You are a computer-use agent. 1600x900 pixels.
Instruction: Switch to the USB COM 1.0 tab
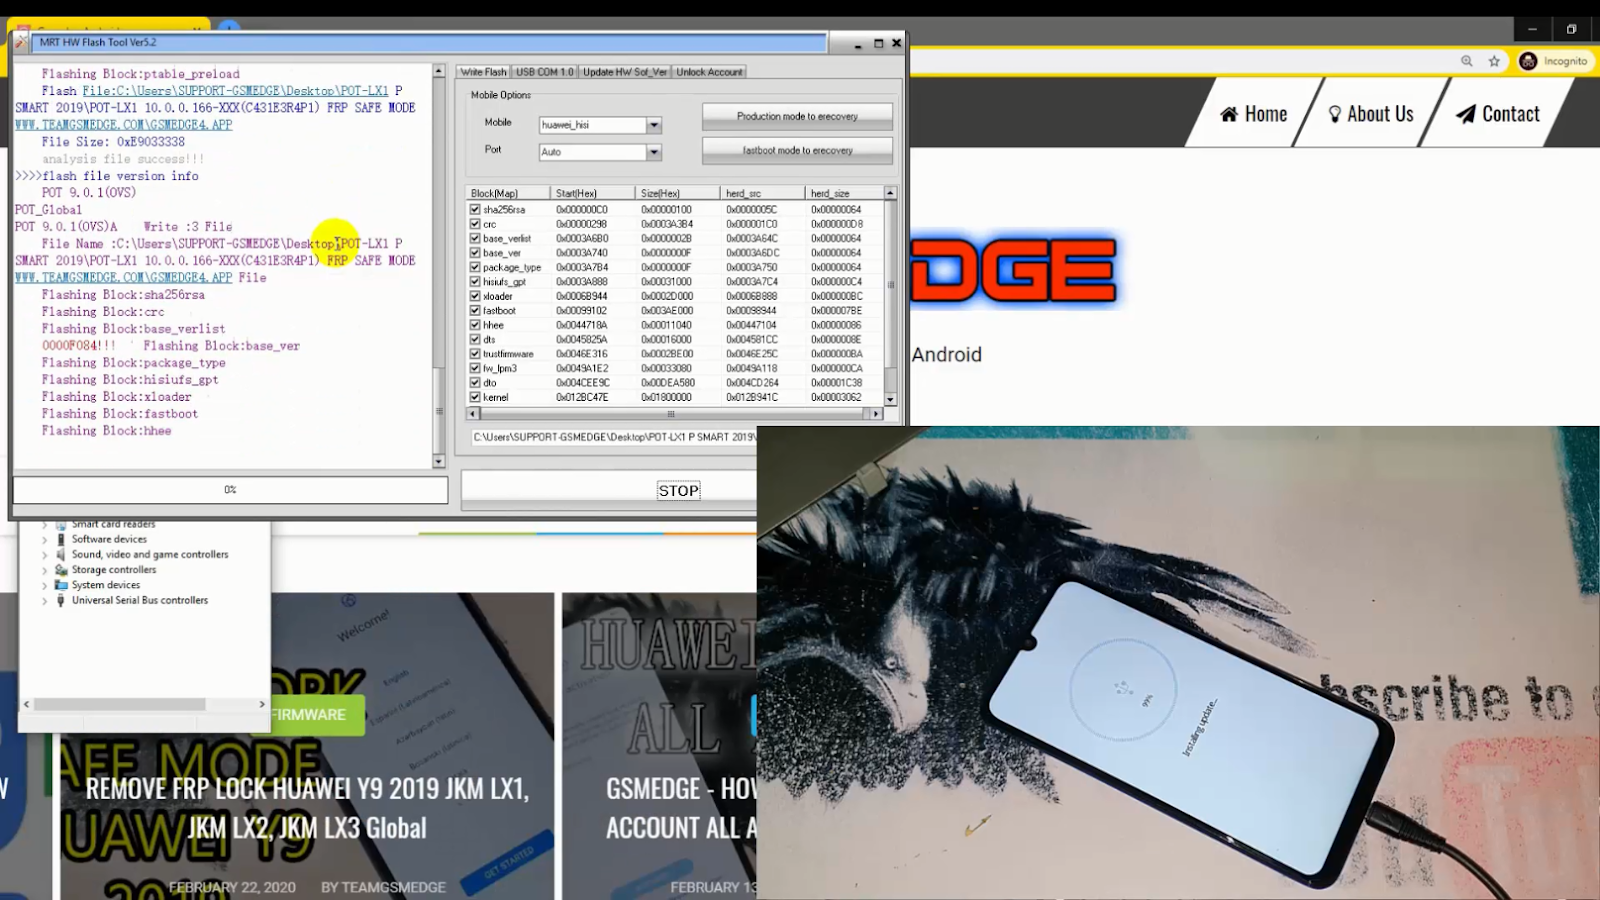(545, 72)
